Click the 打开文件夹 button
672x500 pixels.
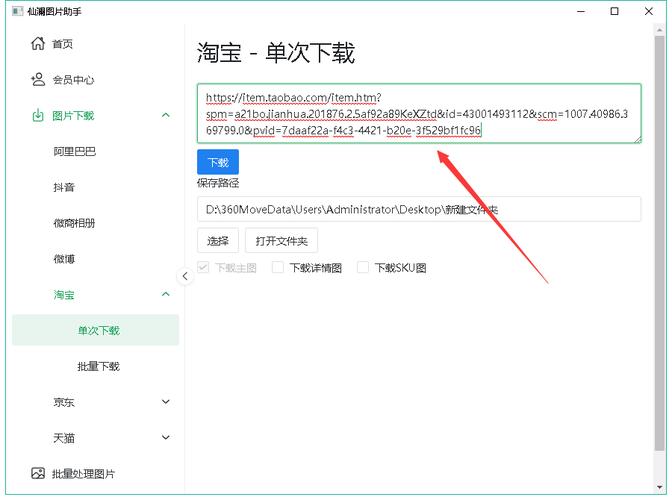282,241
